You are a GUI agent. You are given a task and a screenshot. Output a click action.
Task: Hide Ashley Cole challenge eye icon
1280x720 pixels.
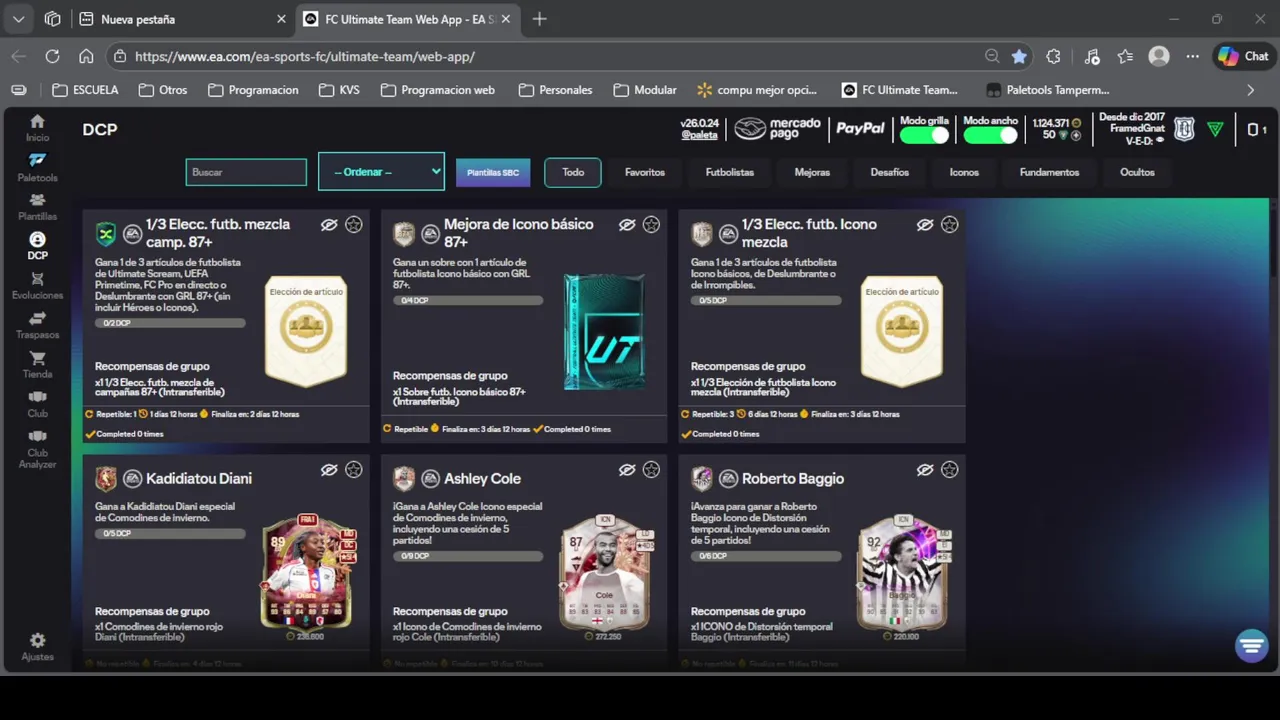pyautogui.click(x=627, y=470)
